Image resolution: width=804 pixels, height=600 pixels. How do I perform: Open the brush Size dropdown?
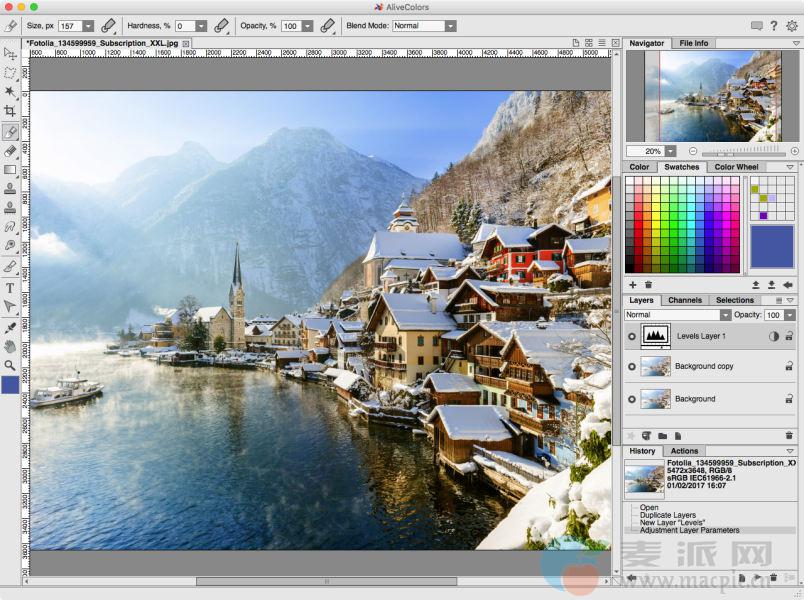pos(88,25)
